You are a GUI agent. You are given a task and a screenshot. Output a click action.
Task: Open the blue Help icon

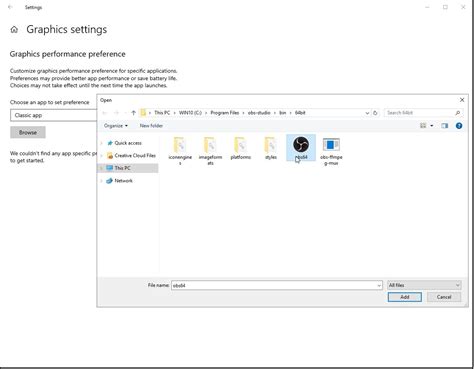(459, 126)
